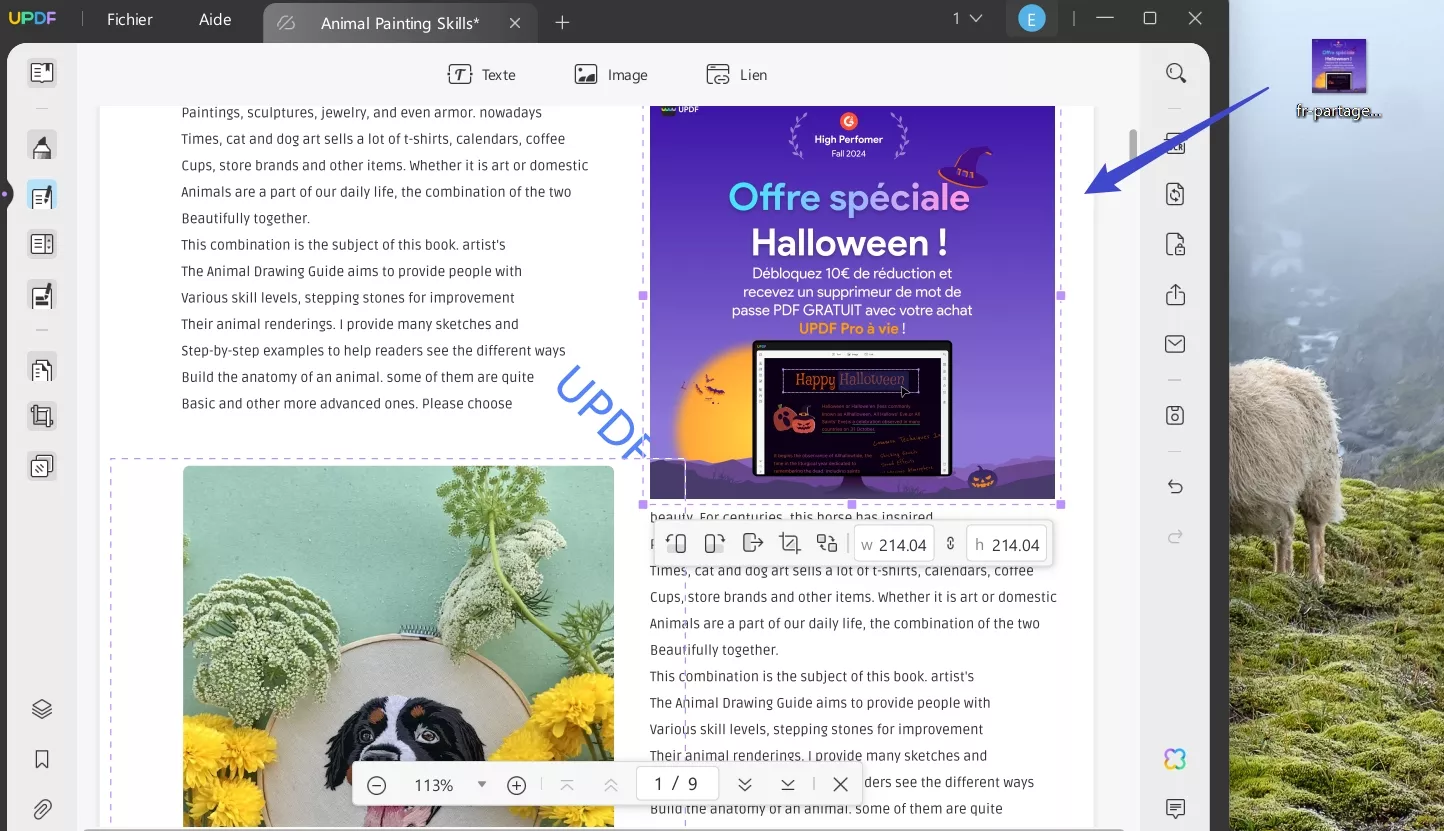Rotate selected image counterclockwise

pyautogui.click(x=676, y=544)
